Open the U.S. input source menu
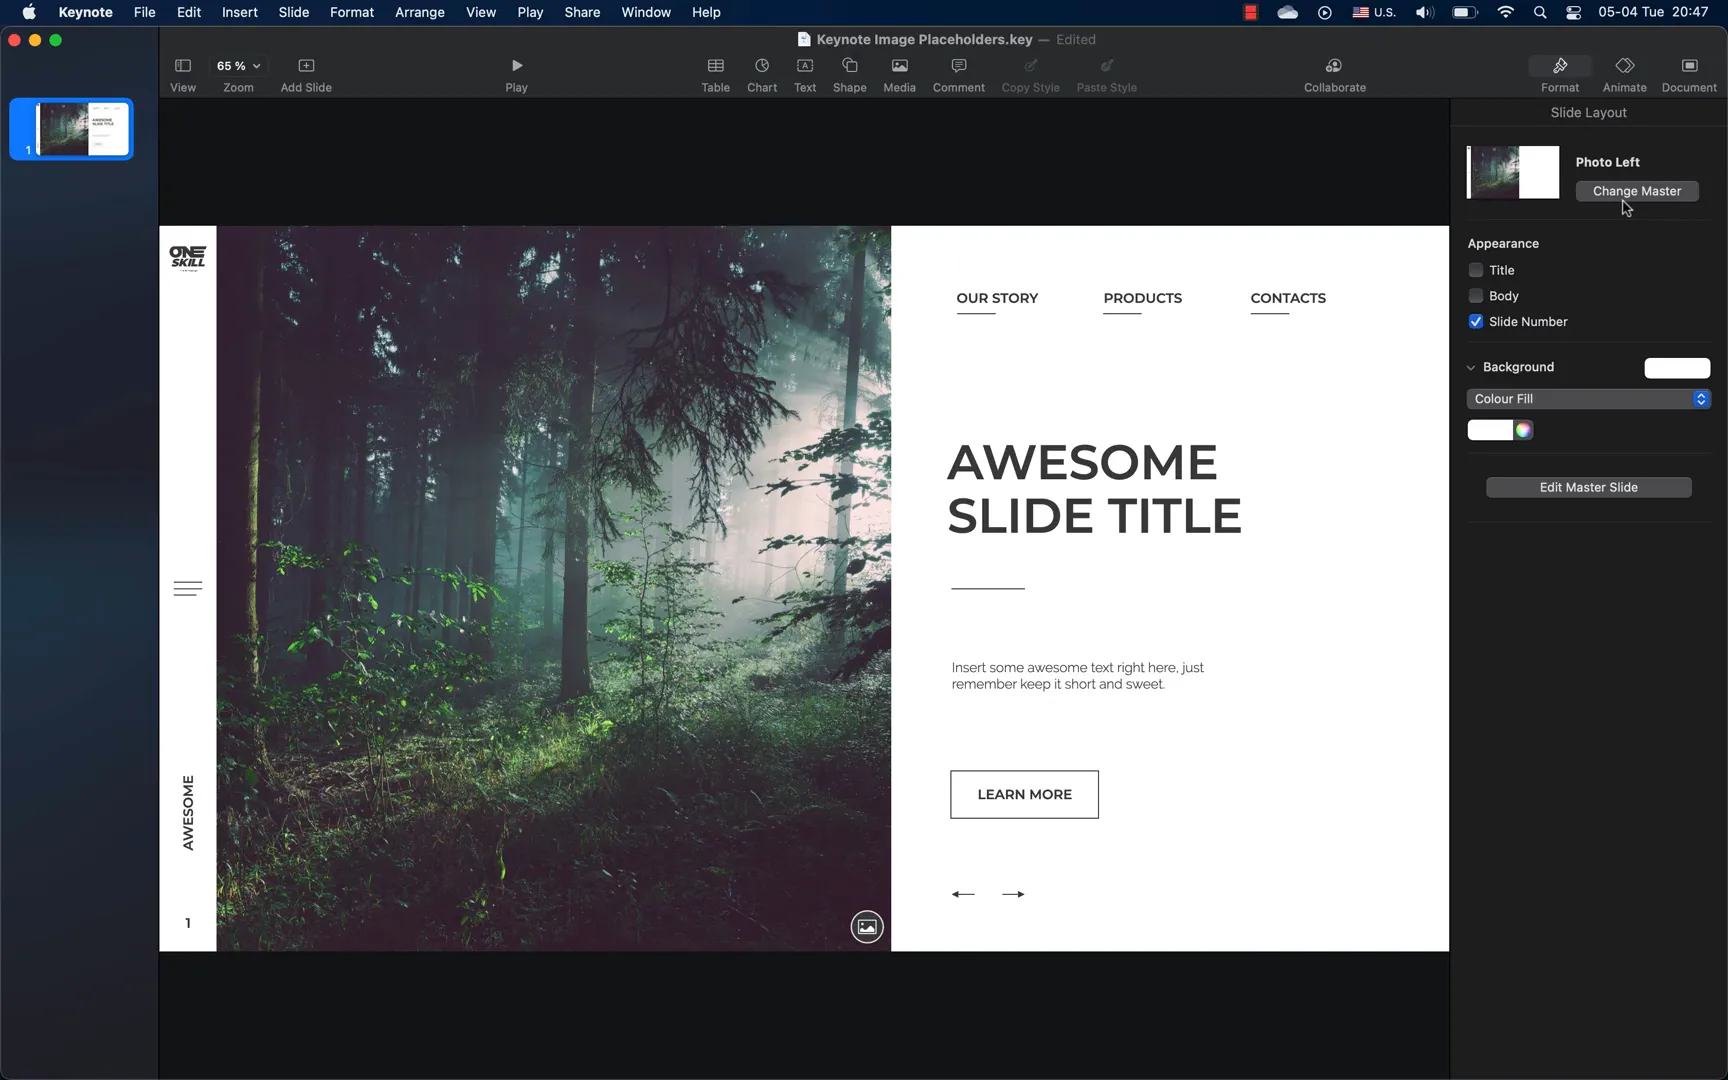The width and height of the screenshot is (1728, 1080). pyautogui.click(x=1374, y=13)
